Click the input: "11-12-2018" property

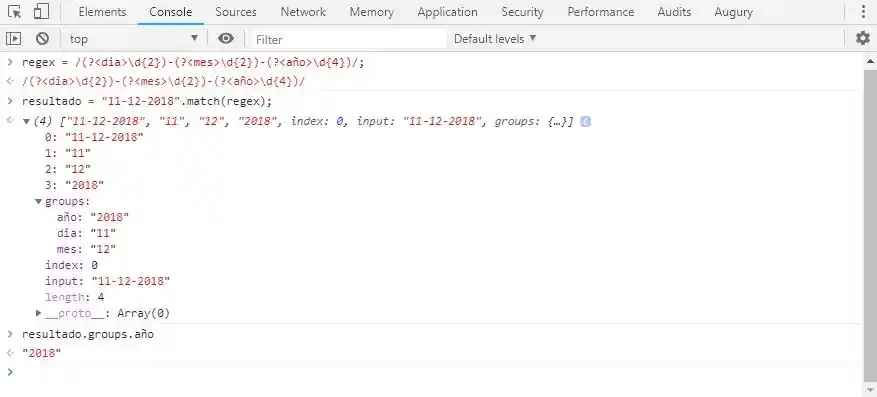pos(107,281)
